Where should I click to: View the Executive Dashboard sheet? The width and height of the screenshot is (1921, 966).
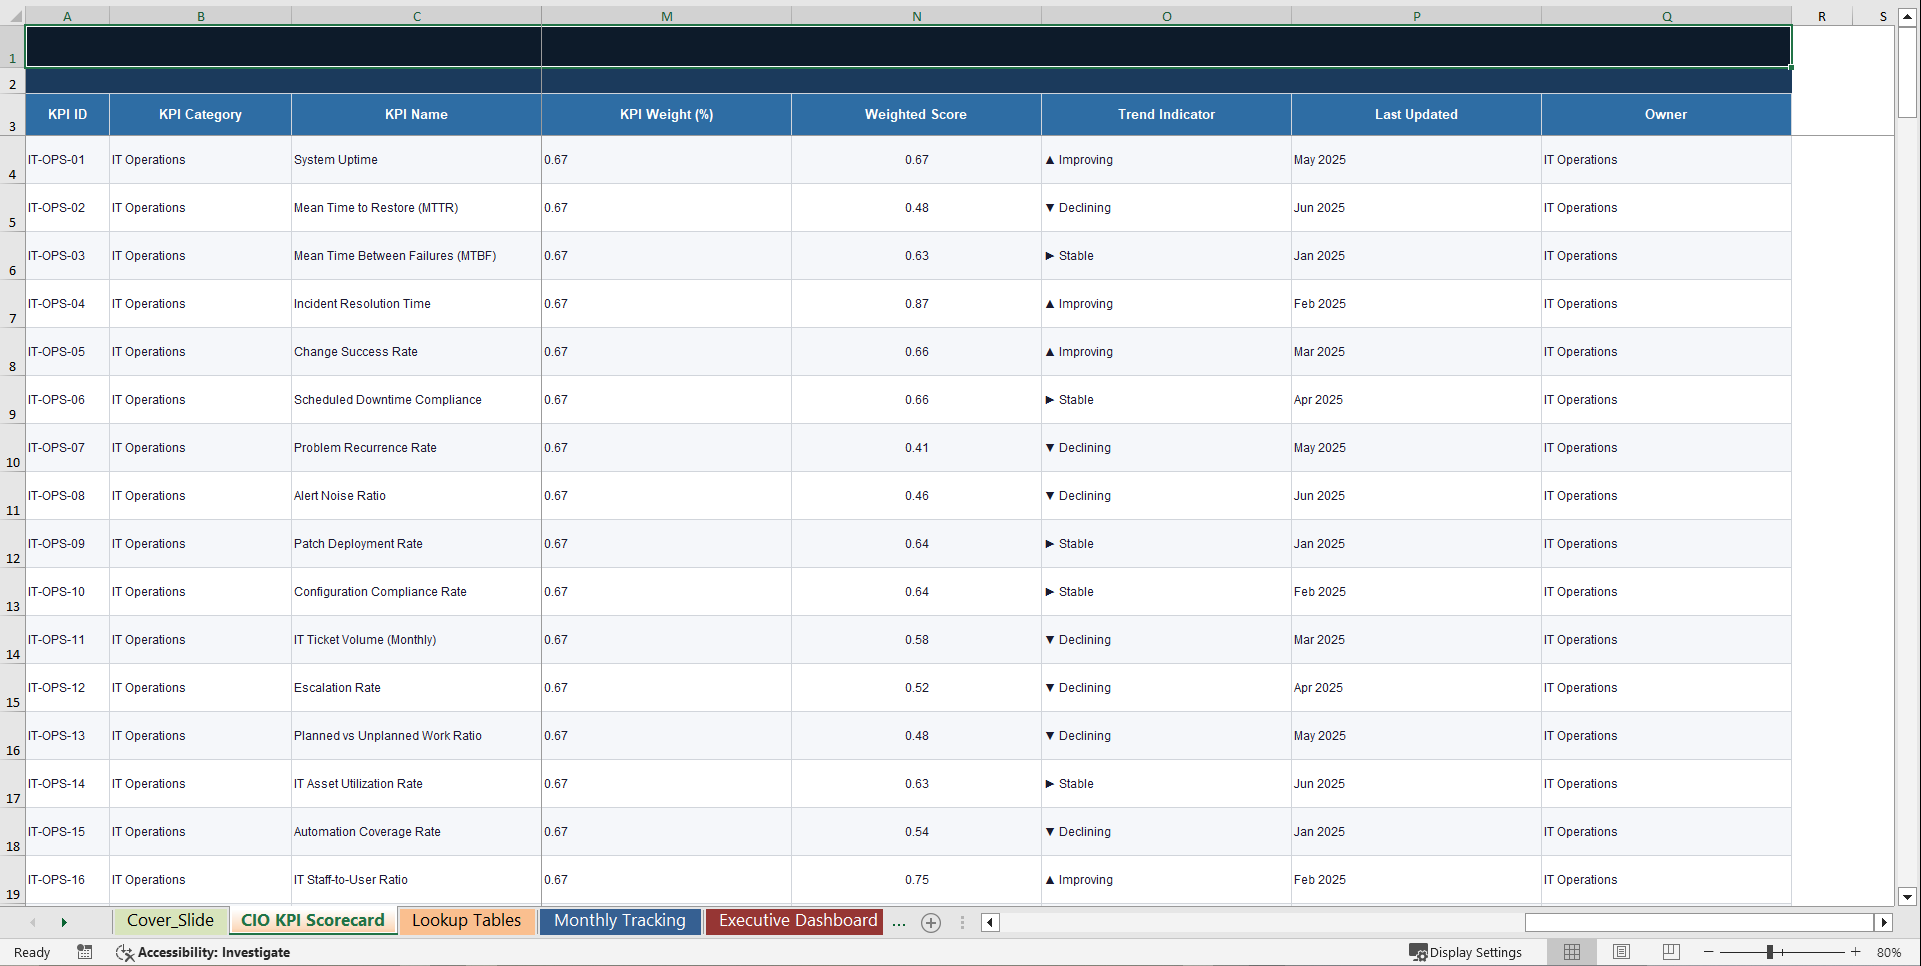793,921
